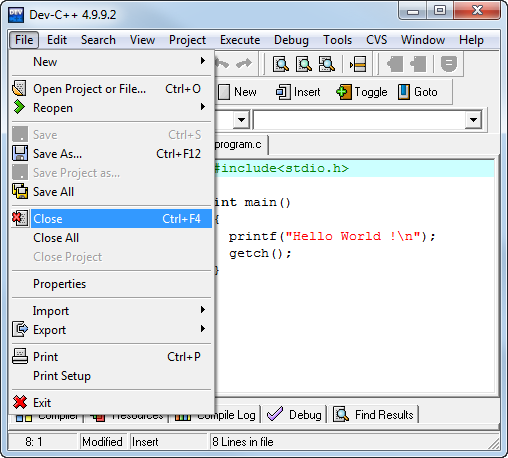
Task: Open Properties from File menu
Action: (112, 284)
